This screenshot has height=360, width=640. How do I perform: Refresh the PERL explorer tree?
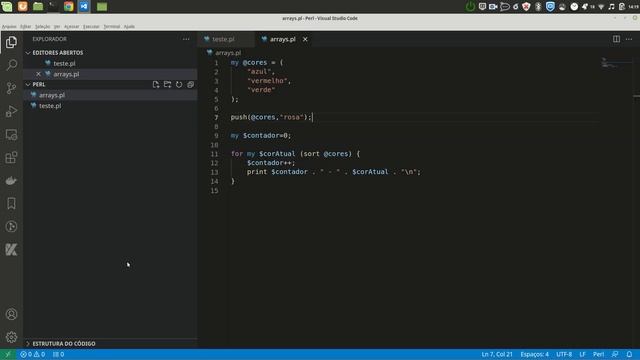click(179, 84)
